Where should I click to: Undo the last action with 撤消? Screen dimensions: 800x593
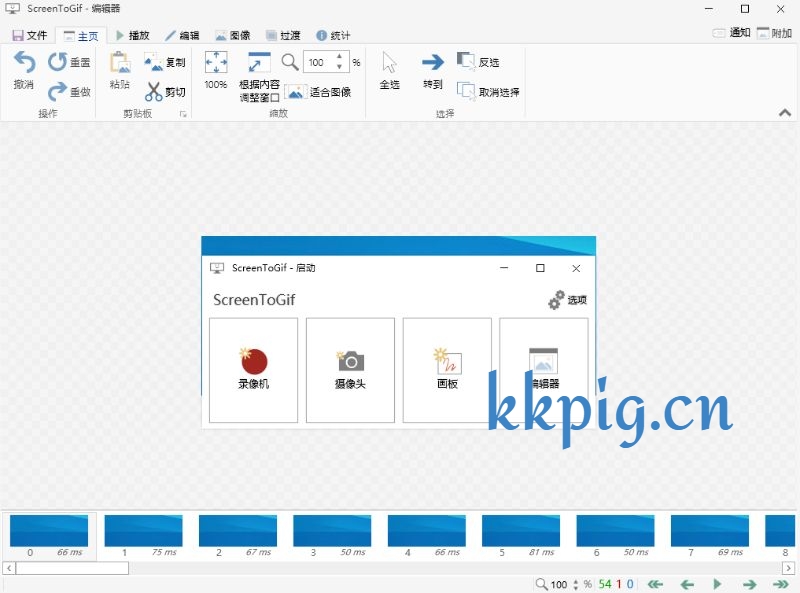[24, 70]
